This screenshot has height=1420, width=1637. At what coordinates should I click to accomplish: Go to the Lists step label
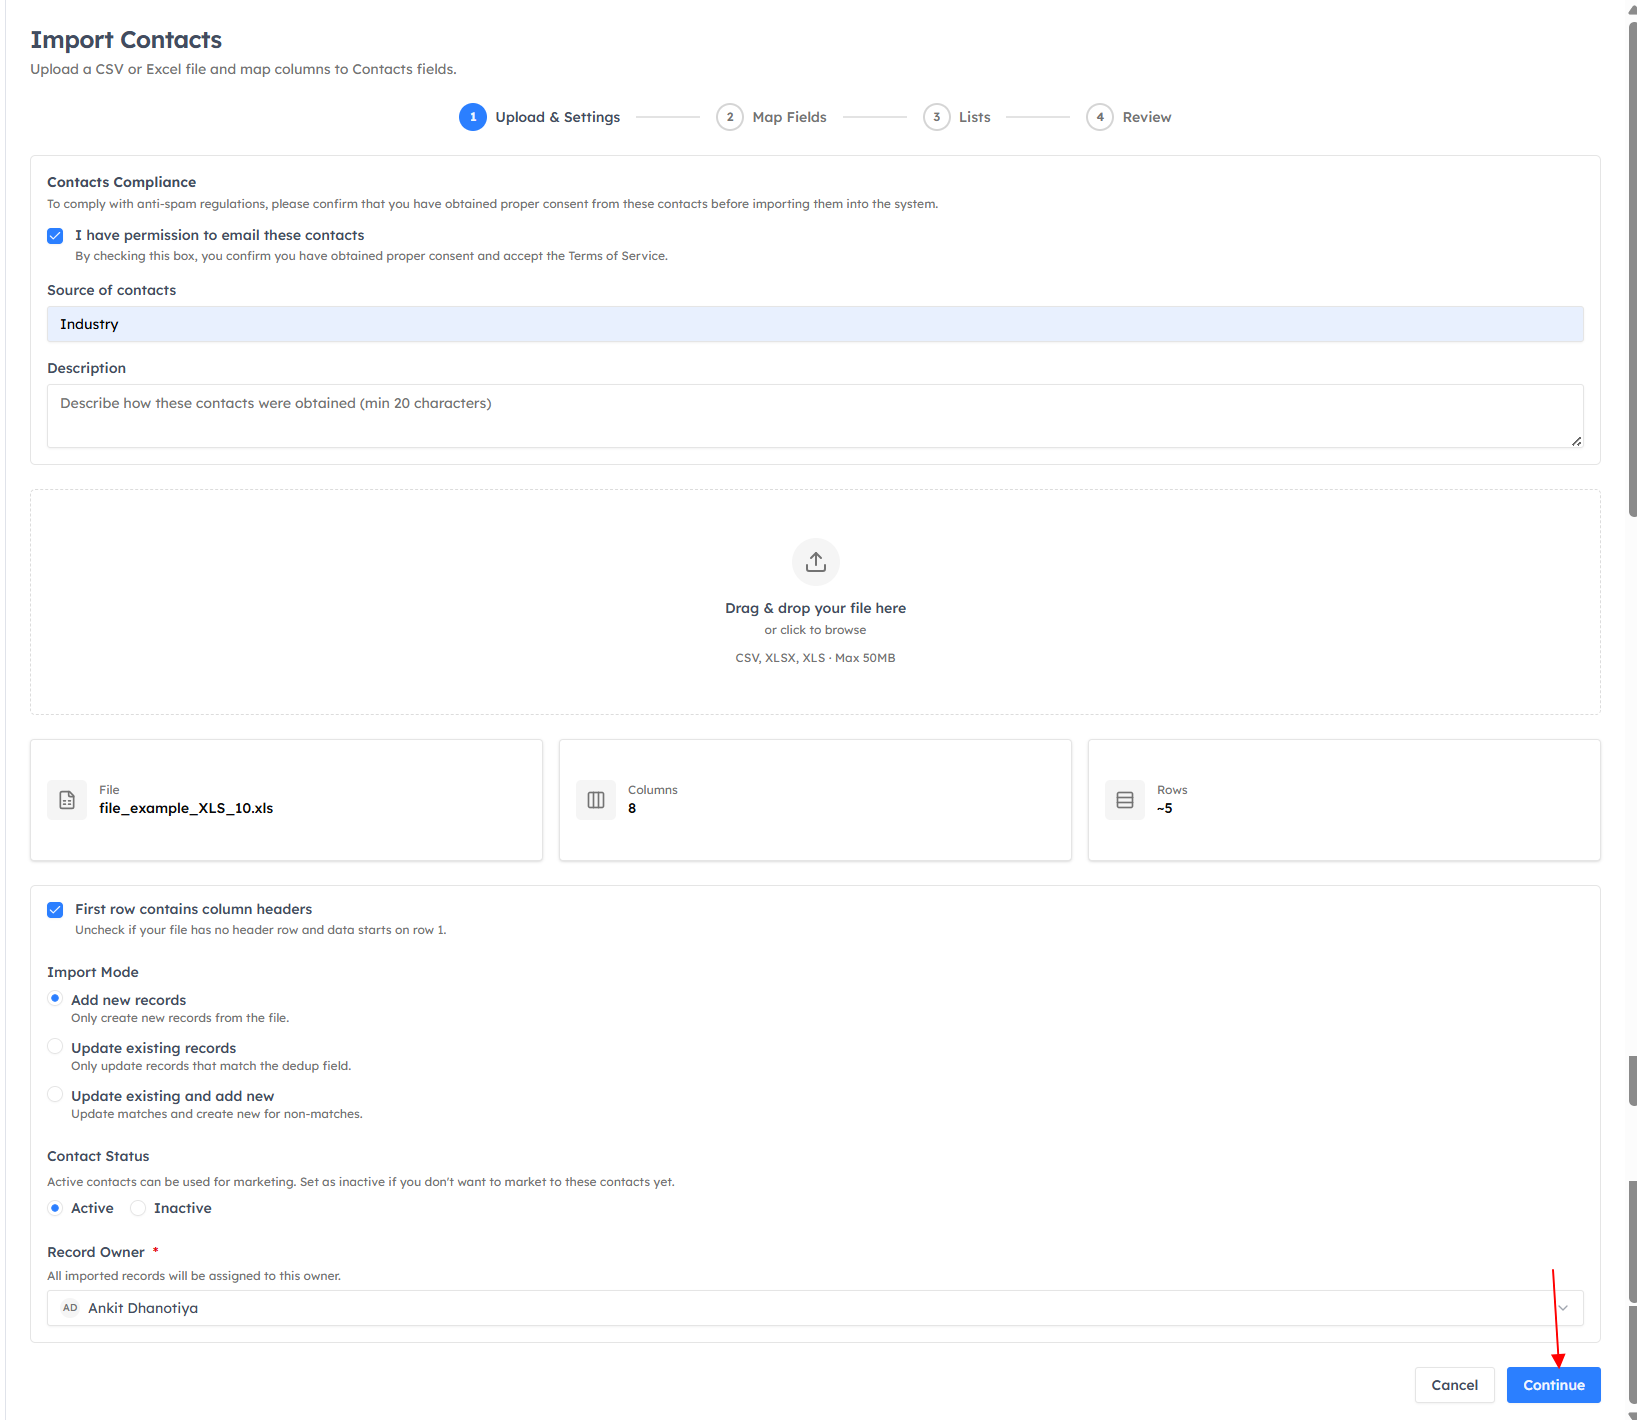tap(974, 117)
